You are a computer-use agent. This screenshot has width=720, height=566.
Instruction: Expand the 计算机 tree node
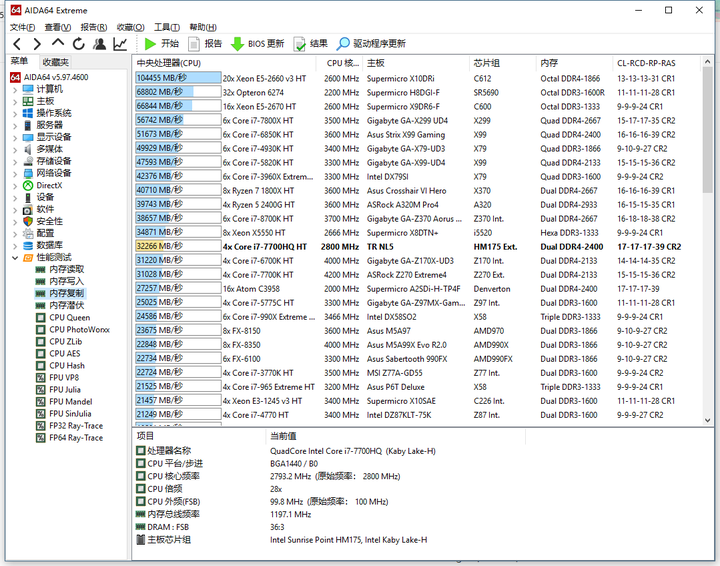point(15,90)
